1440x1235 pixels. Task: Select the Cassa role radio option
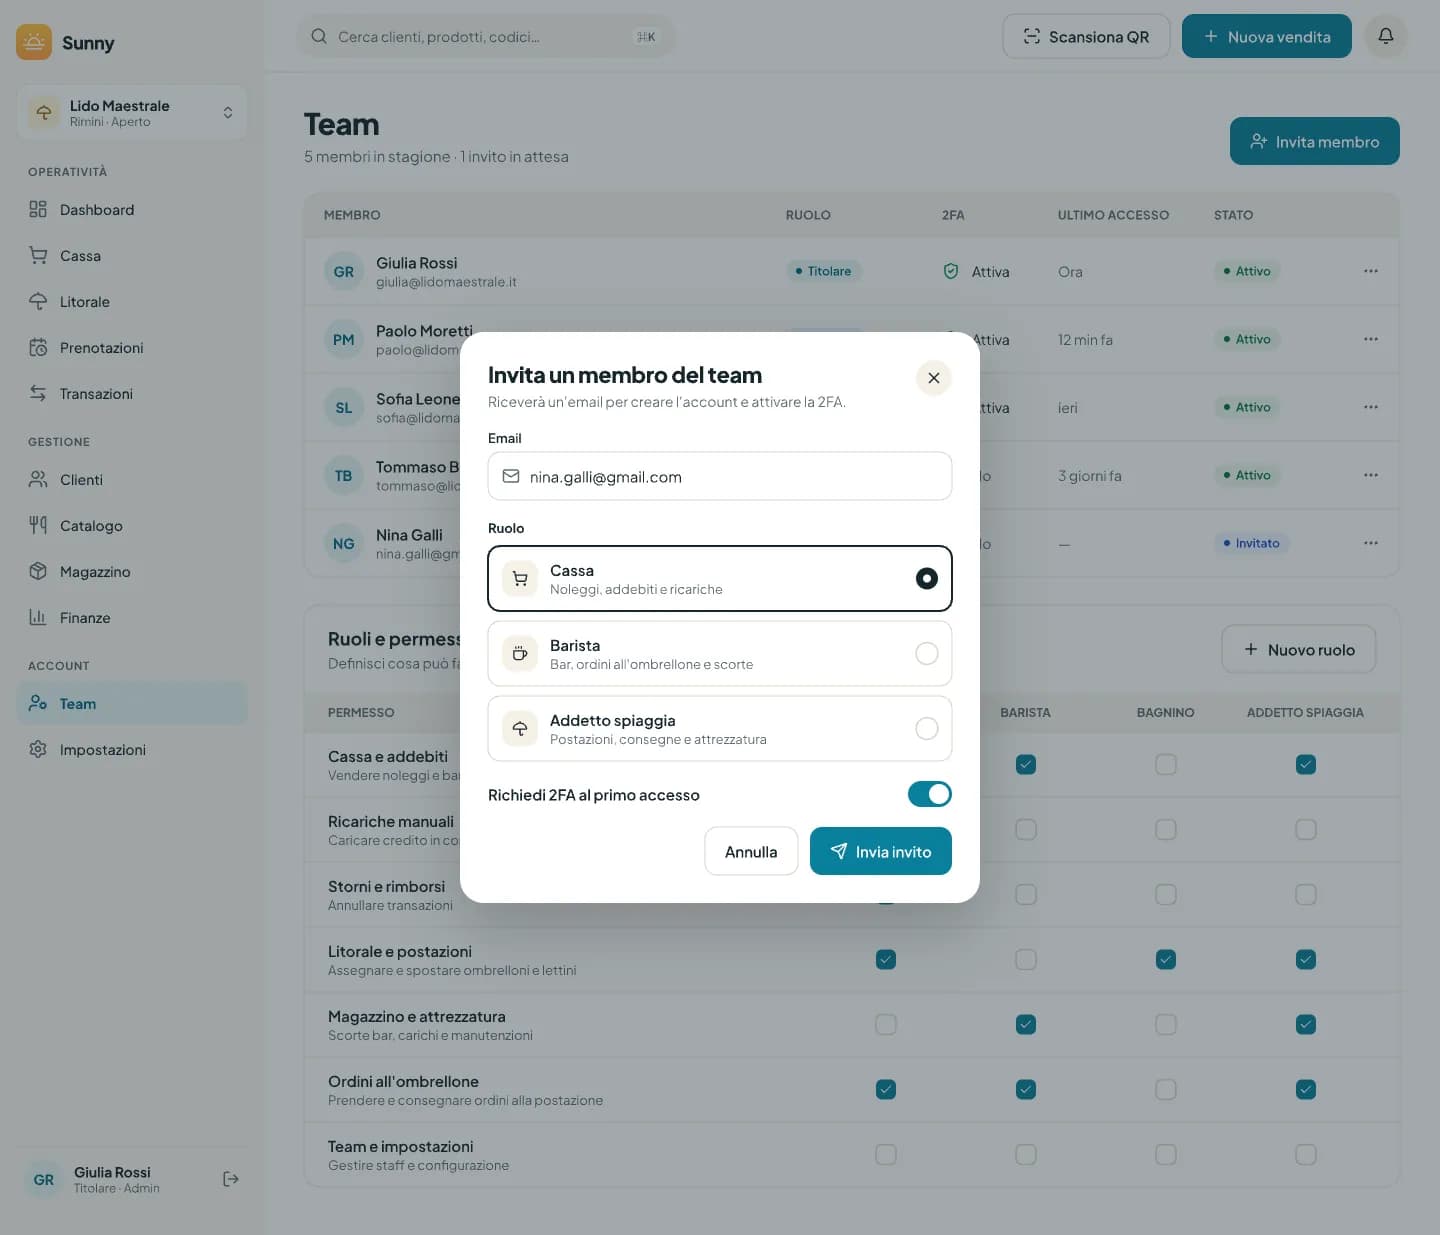click(x=719, y=578)
